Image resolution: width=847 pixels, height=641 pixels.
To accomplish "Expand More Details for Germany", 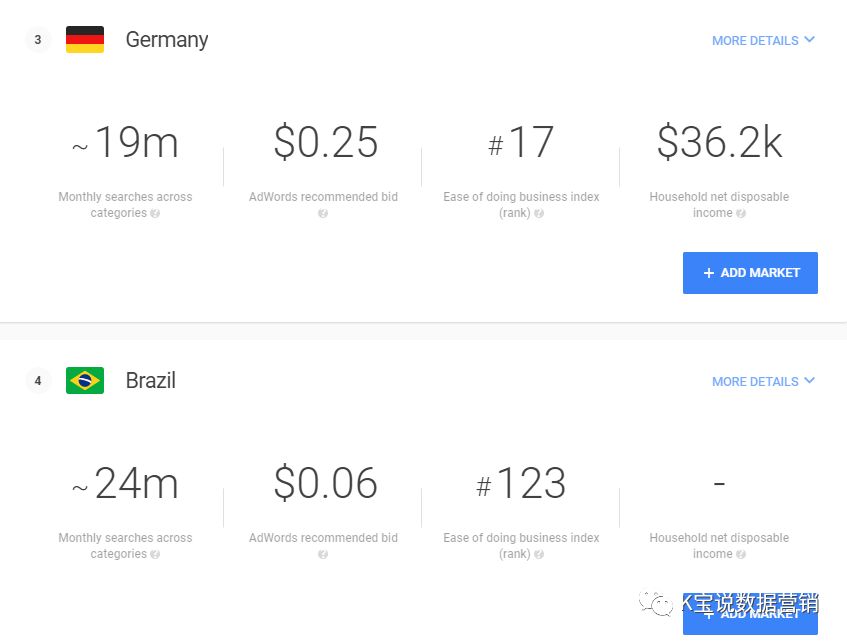I will click(x=763, y=41).
